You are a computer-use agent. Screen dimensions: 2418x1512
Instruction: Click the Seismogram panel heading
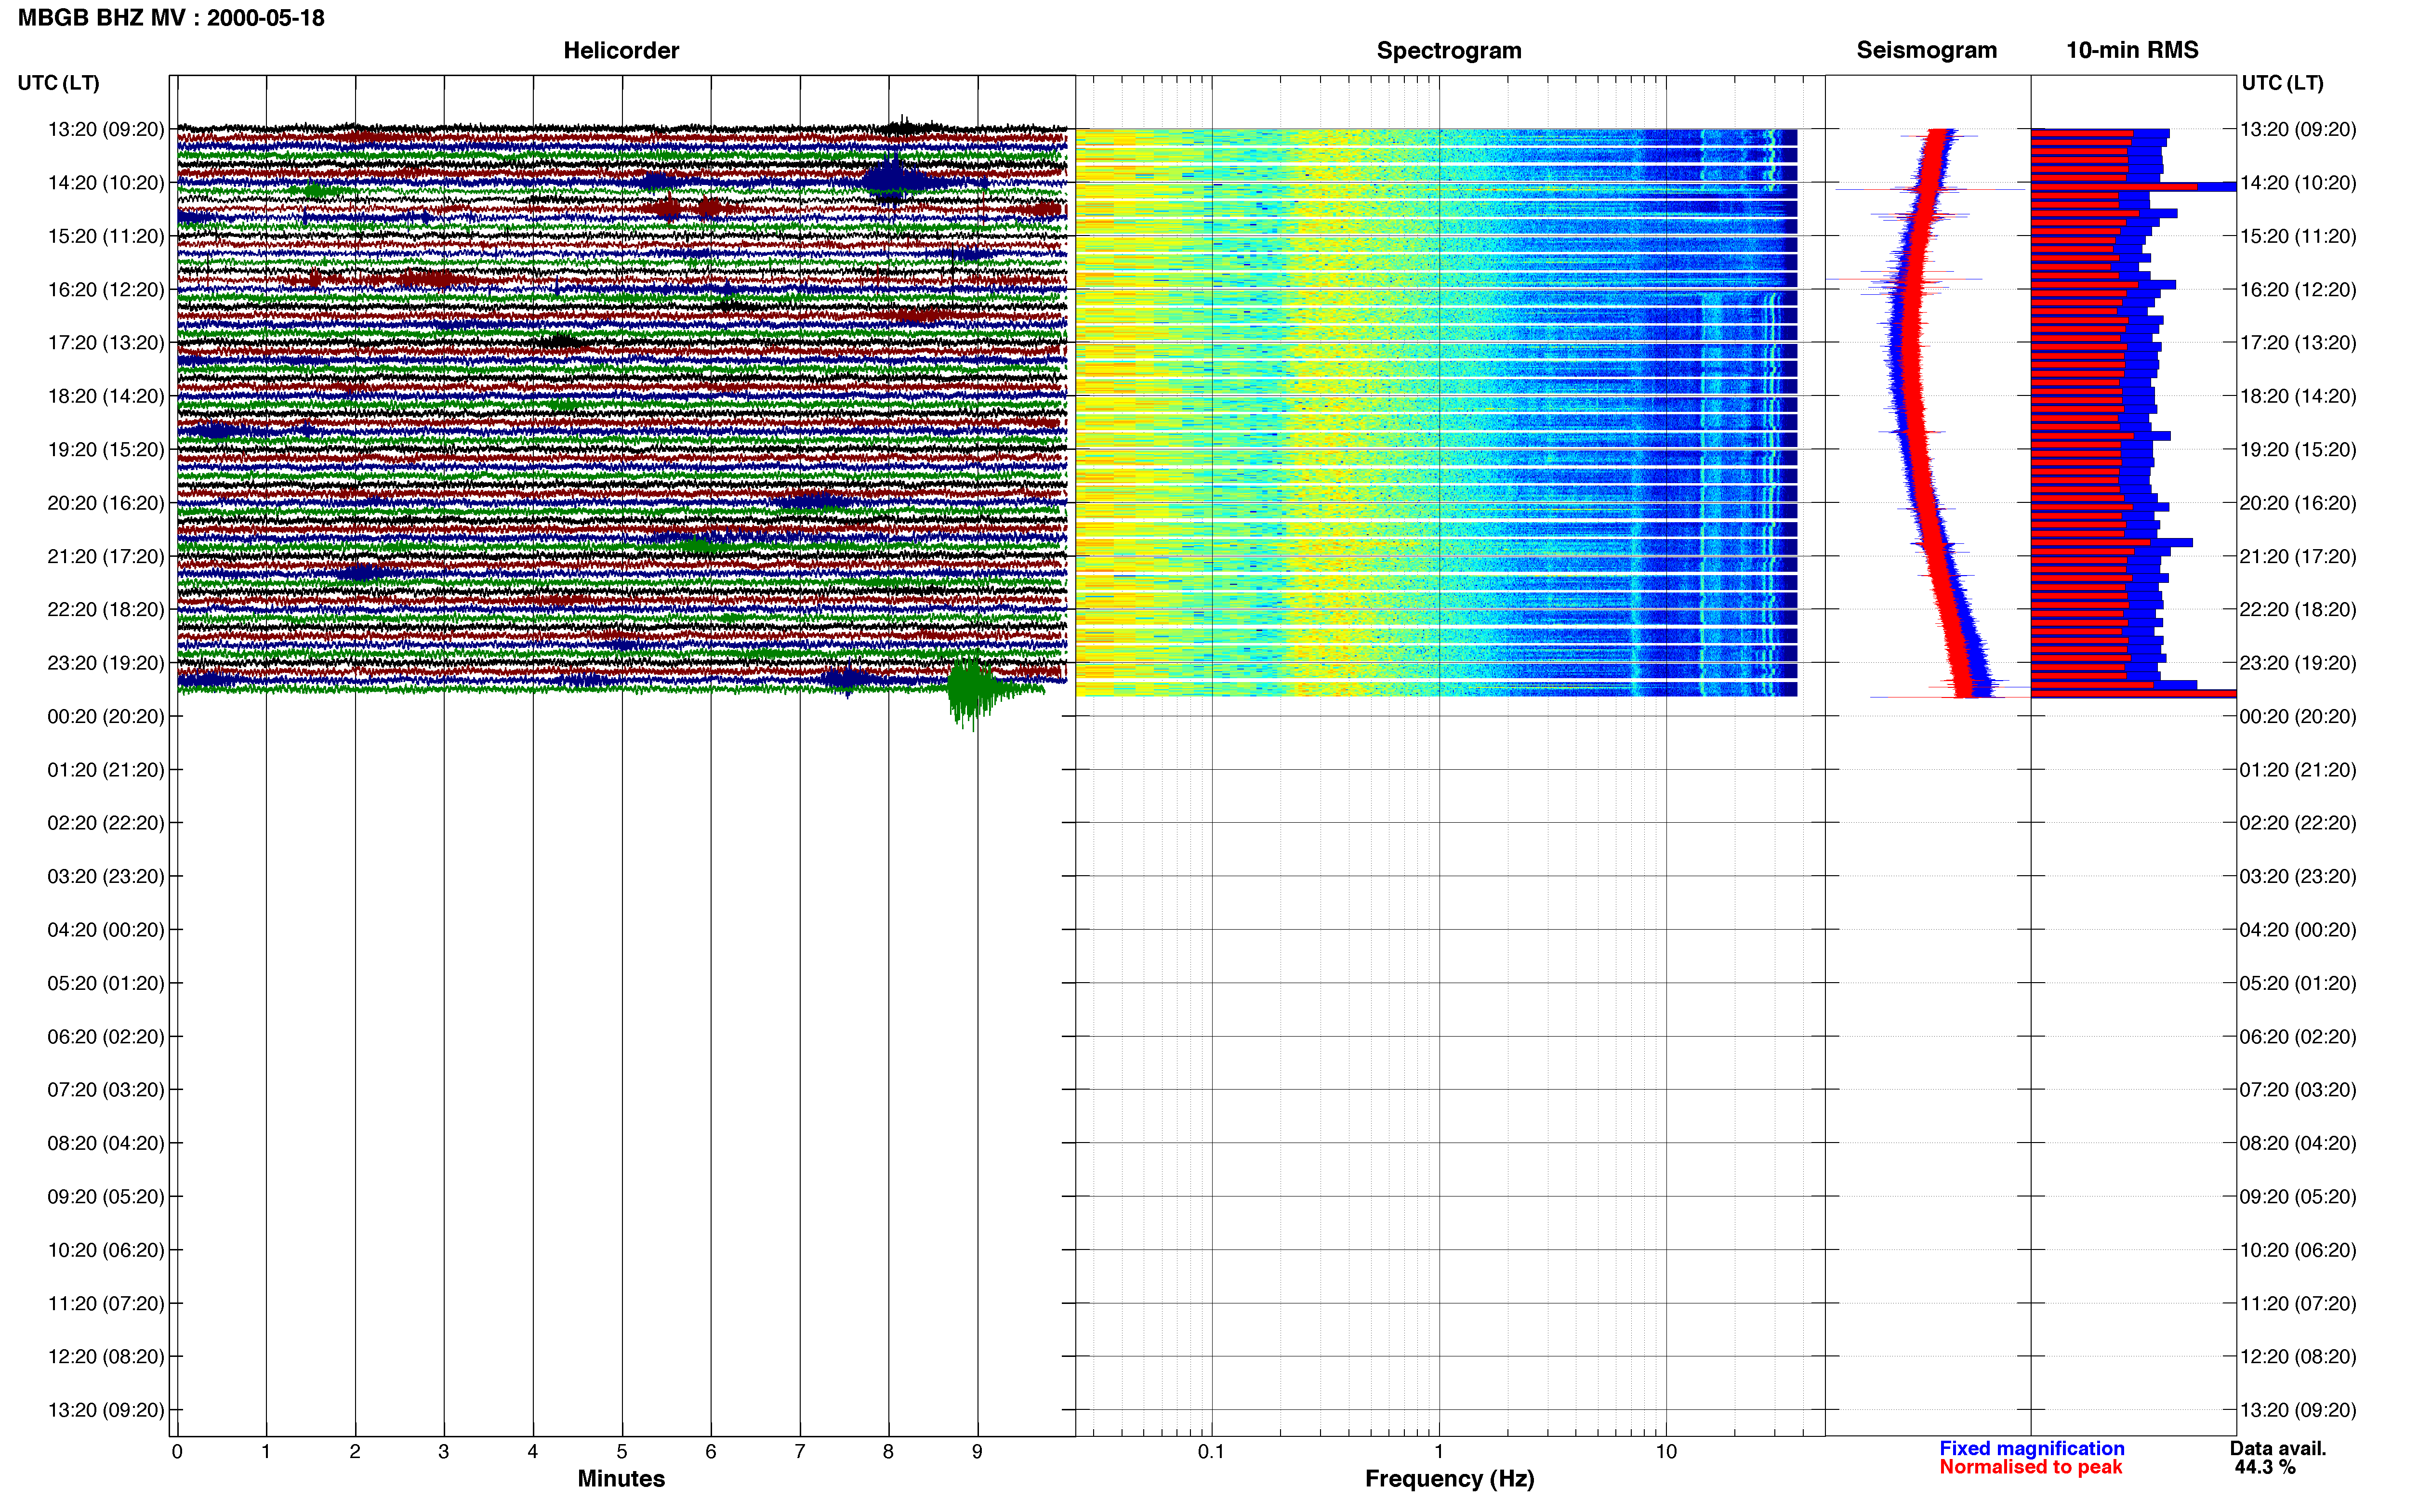[x=1926, y=50]
